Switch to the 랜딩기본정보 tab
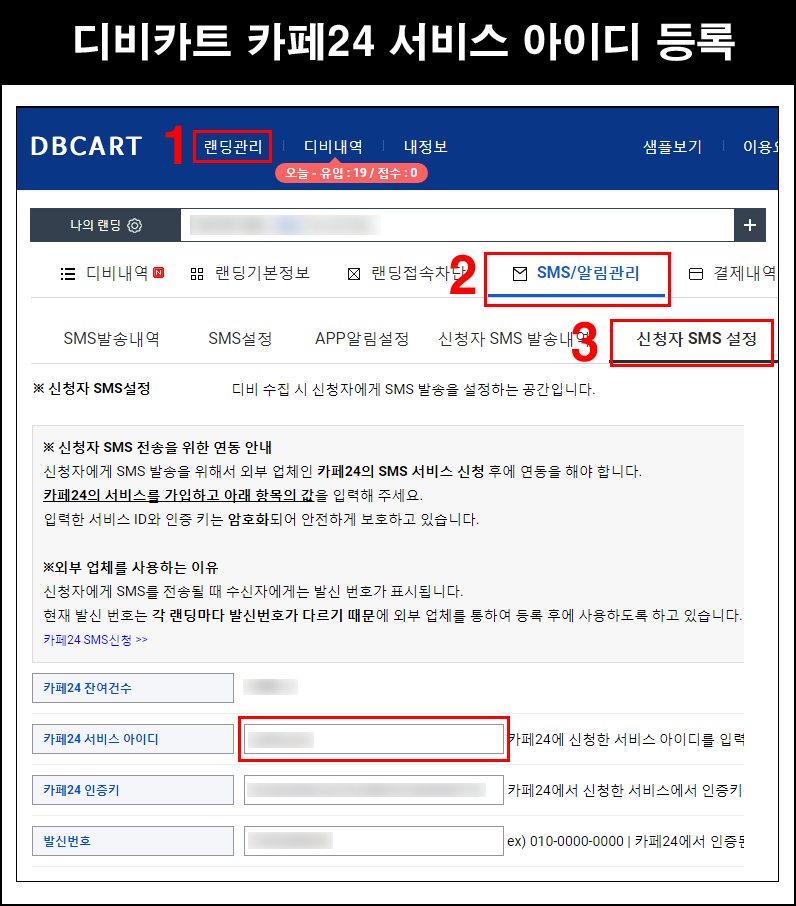Image resolution: width=796 pixels, height=906 pixels. 250,273
